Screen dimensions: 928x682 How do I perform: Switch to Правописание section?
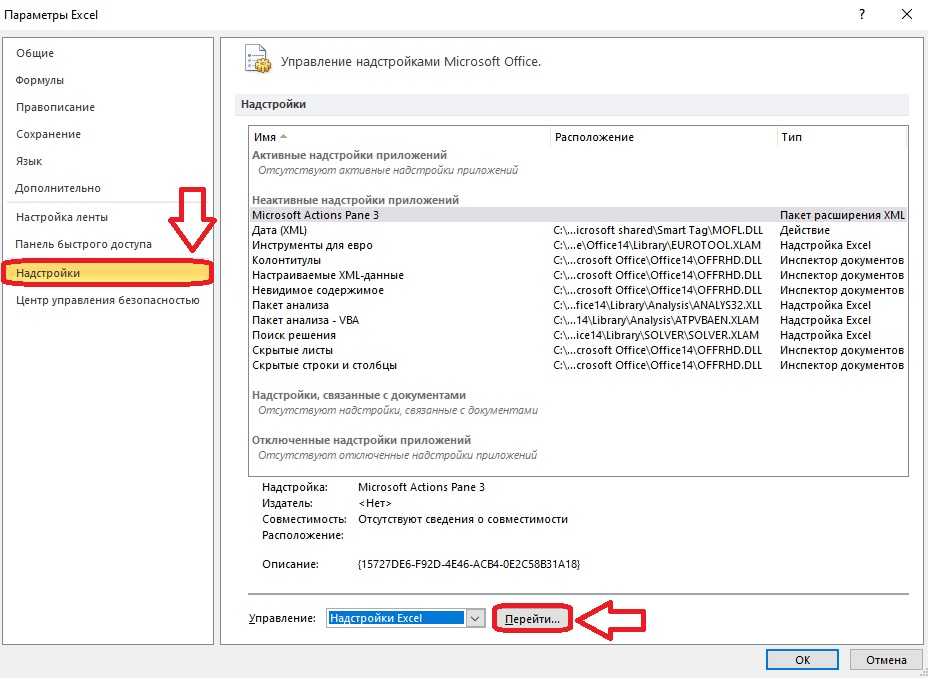pos(55,107)
